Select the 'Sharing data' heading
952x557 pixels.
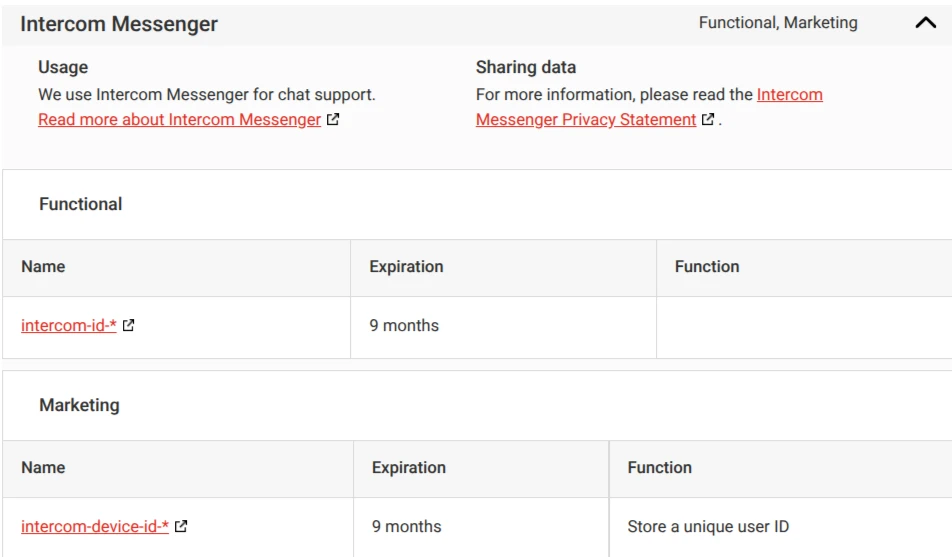tap(526, 67)
